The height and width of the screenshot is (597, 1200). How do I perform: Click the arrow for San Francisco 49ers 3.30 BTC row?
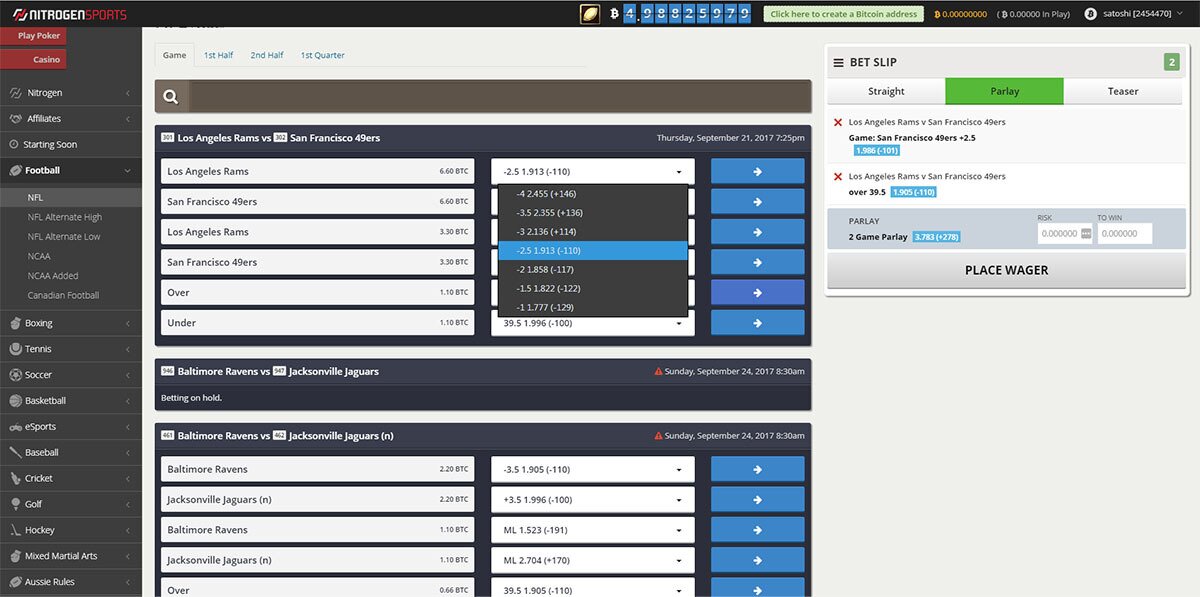pyautogui.click(x=757, y=262)
